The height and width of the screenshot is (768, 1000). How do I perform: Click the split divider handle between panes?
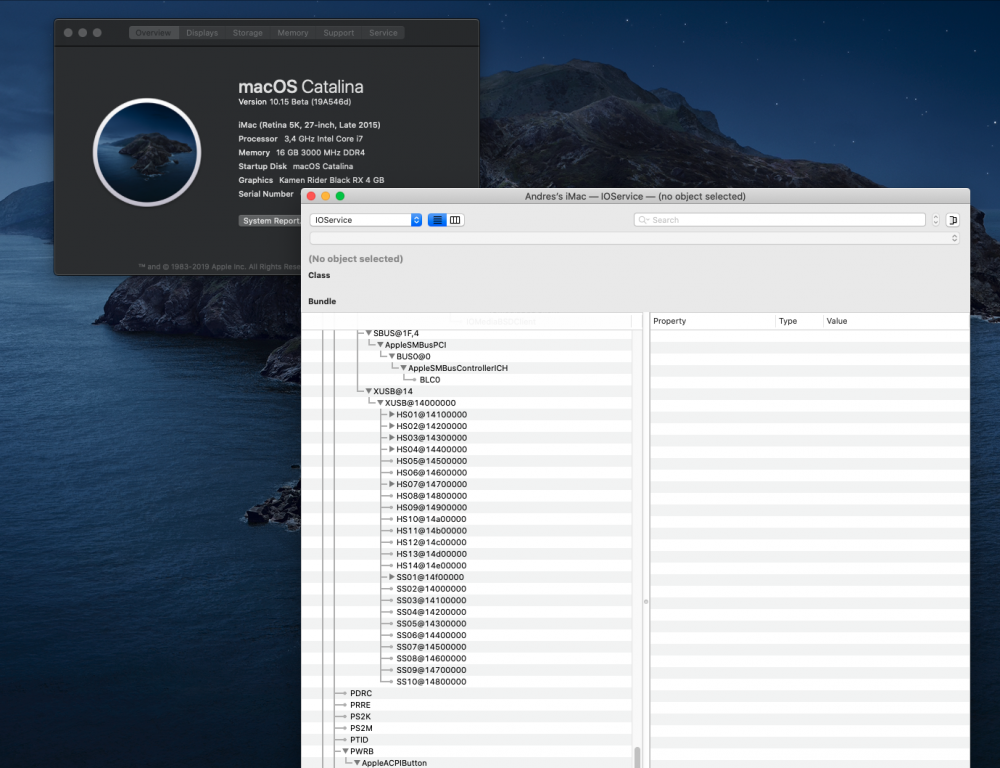pos(645,601)
